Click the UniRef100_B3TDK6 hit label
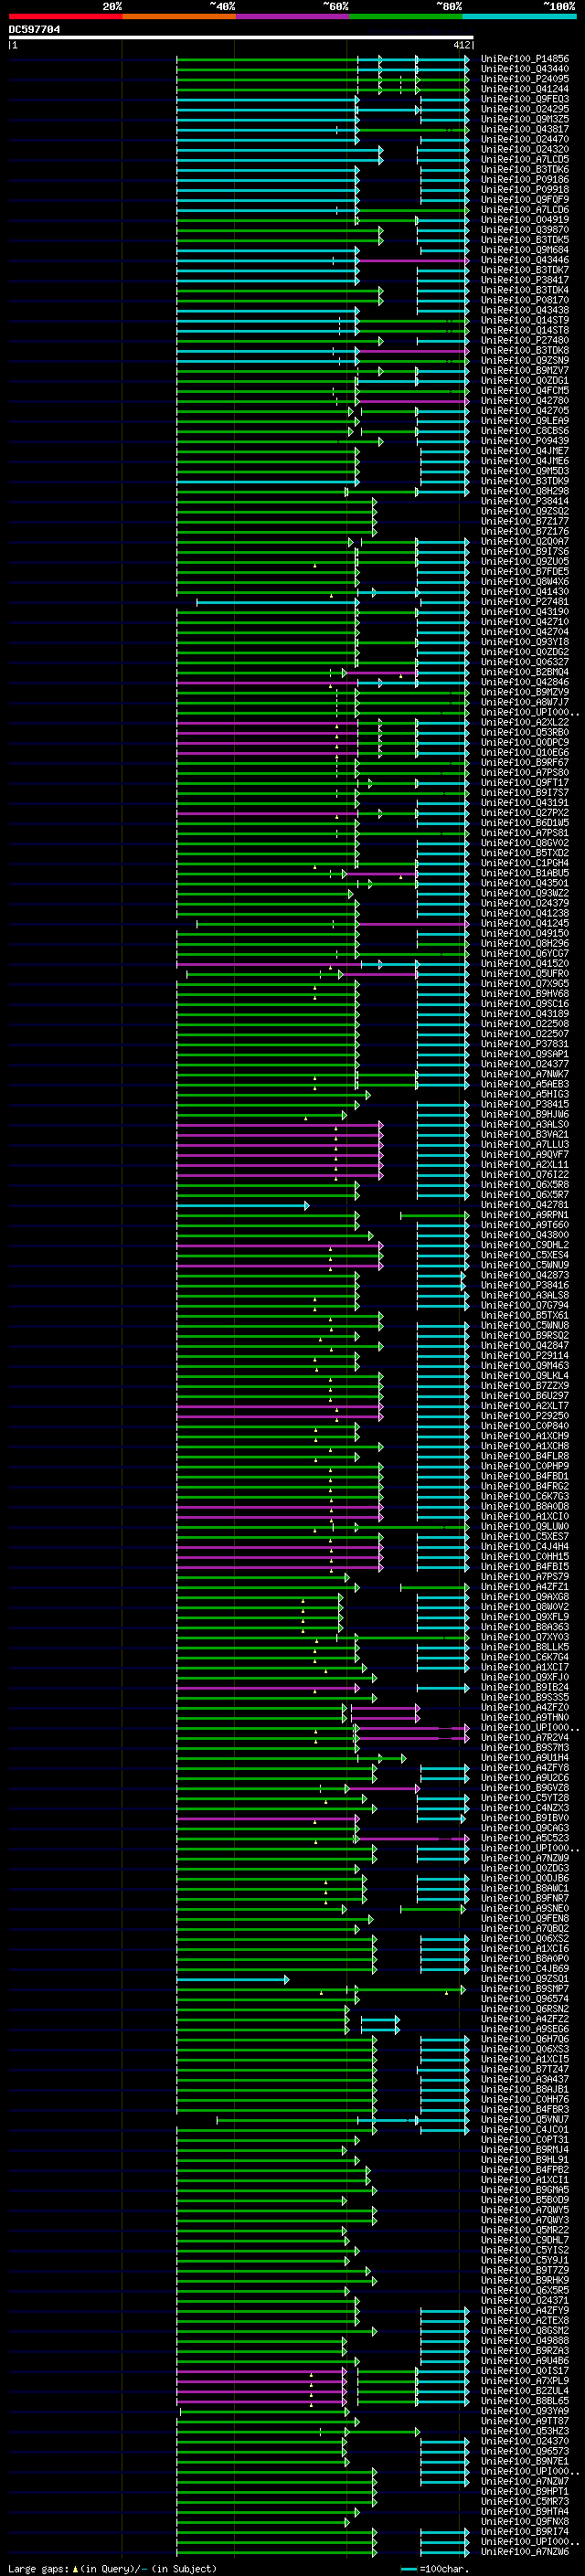This screenshot has width=585, height=2576. click(525, 169)
